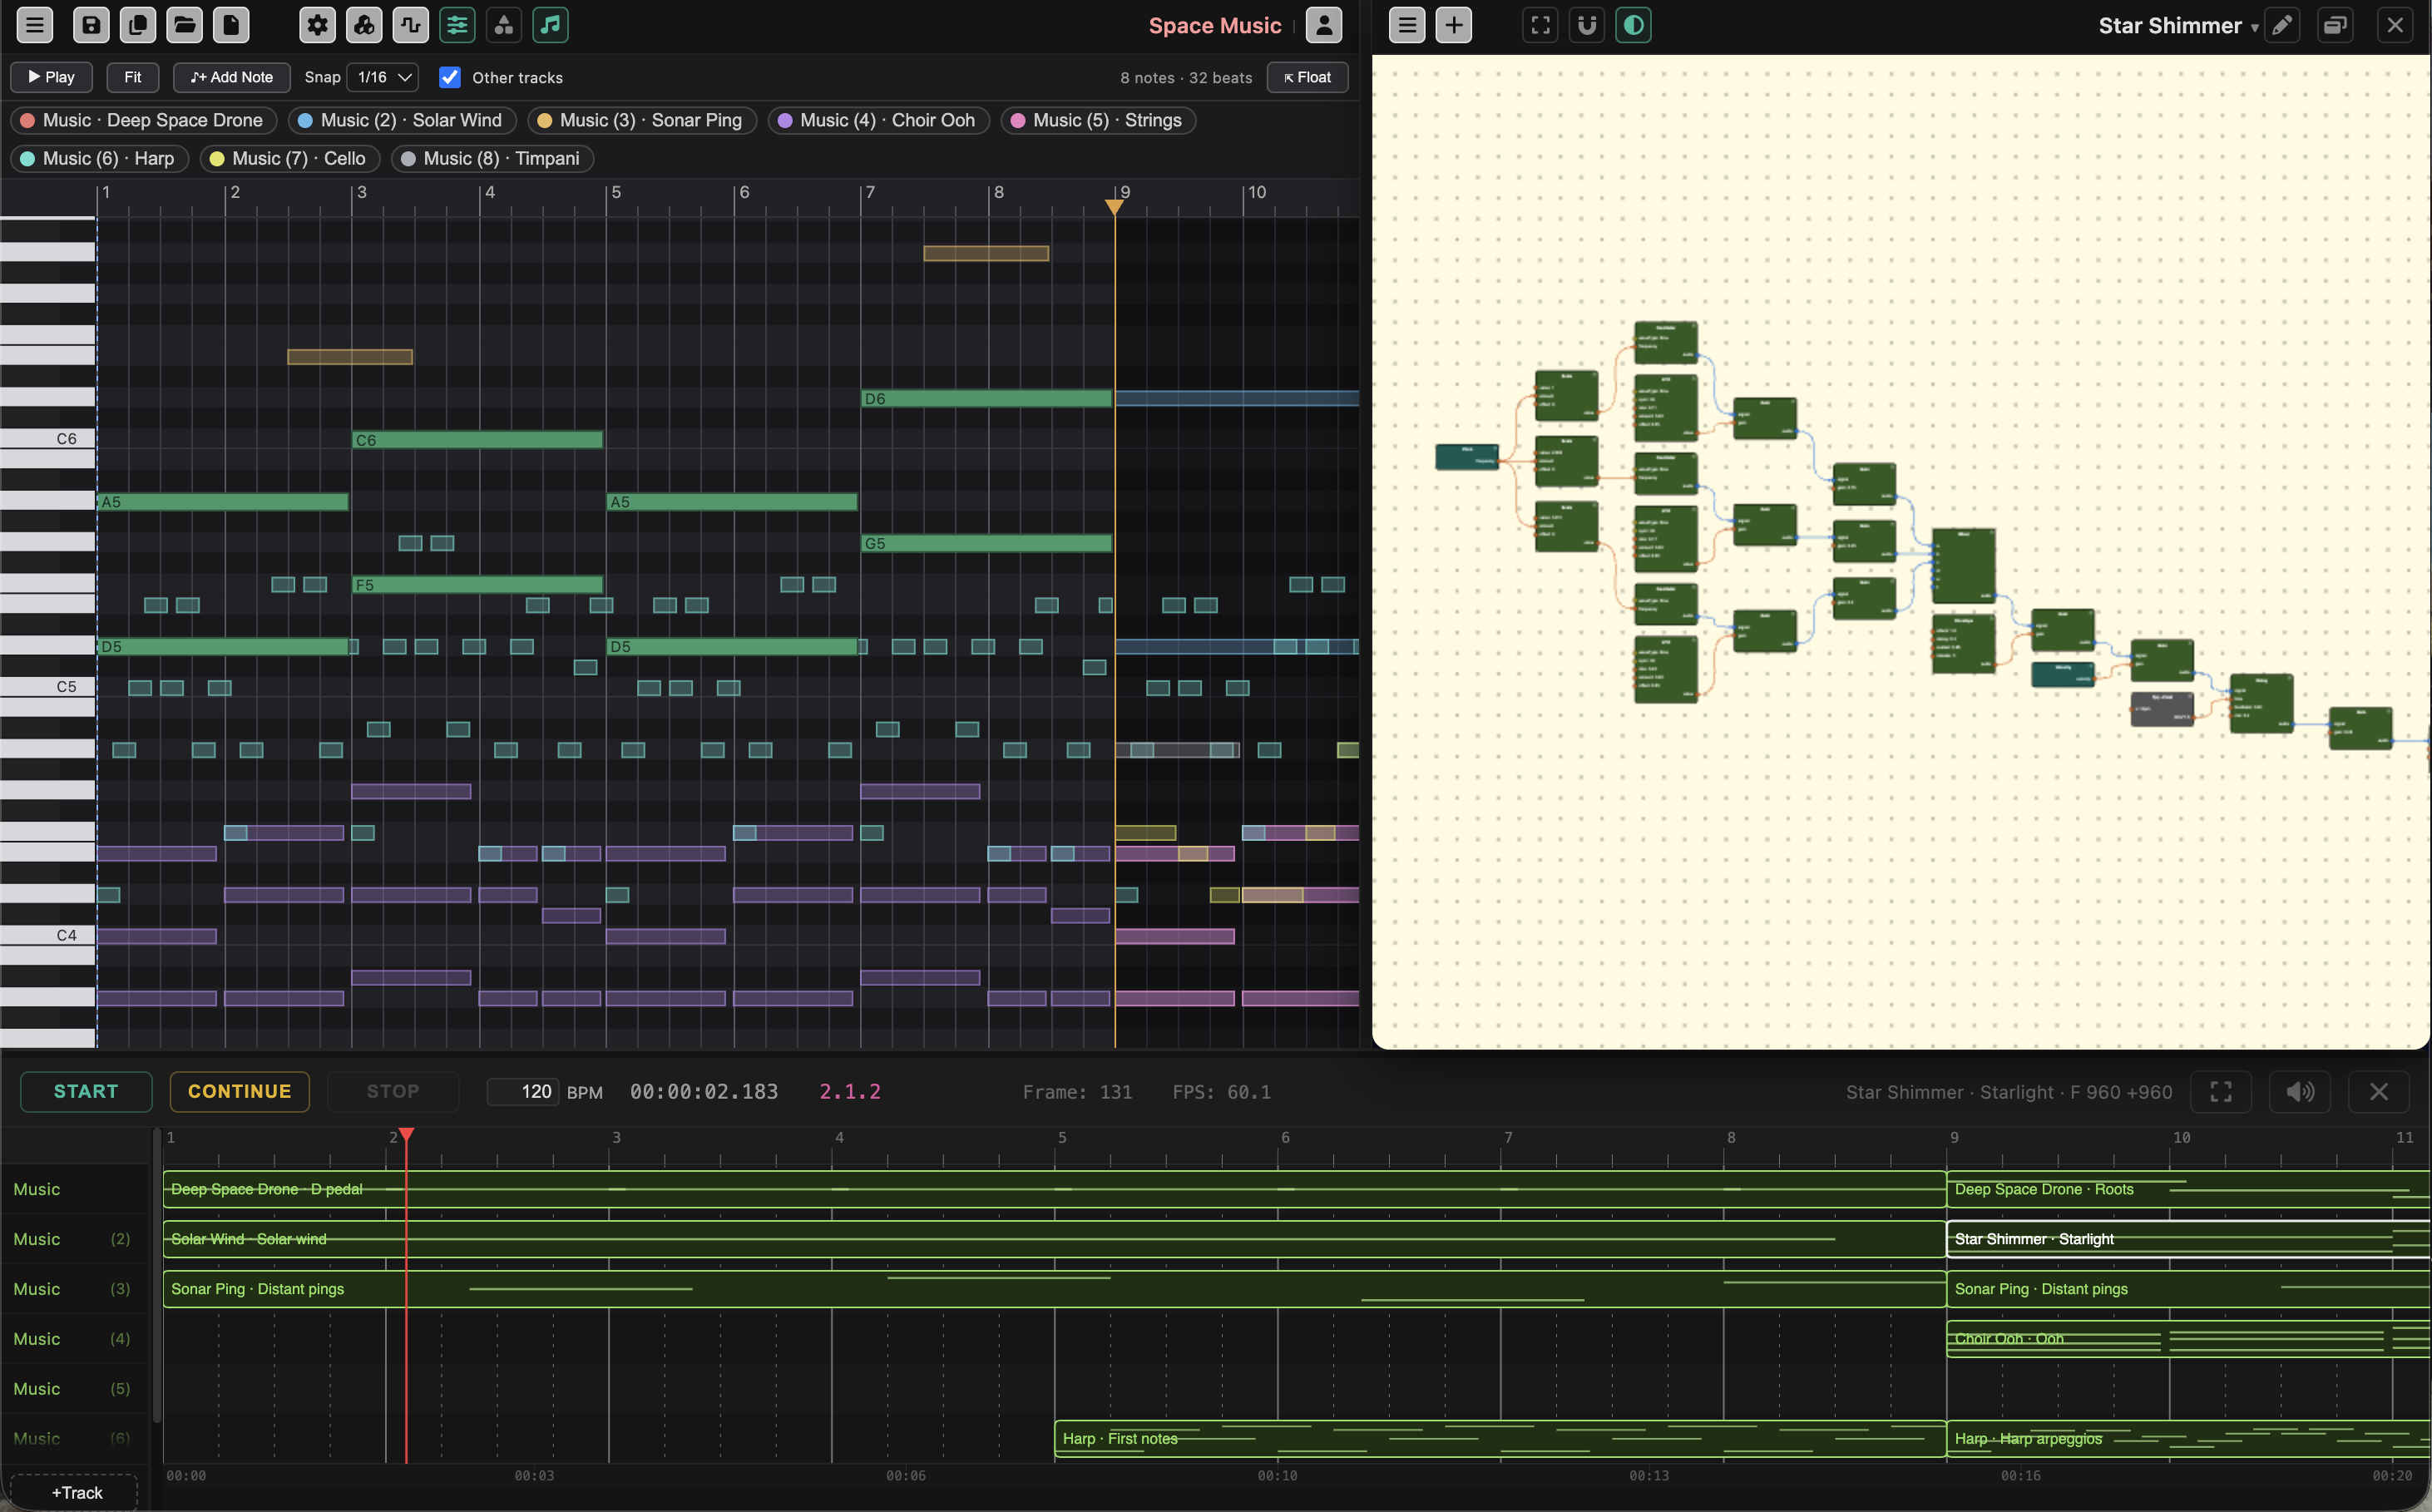Uncheck the Other tracks checkbox
This screenshot has width=2432, height=1512.
[450, 77]
